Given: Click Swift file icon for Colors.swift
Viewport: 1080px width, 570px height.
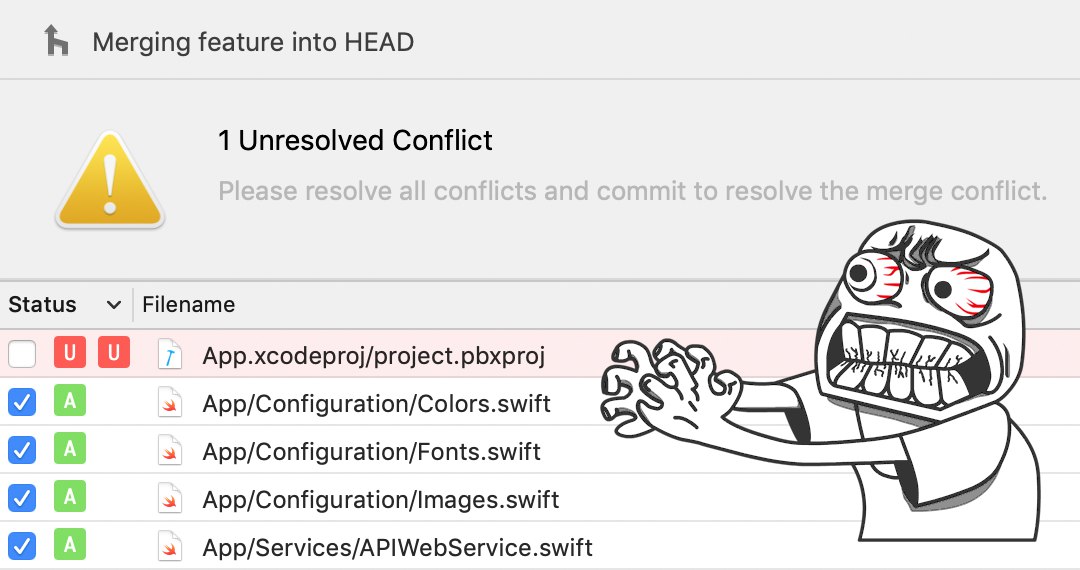Looking at the screenshot, I should coord(171,402).
